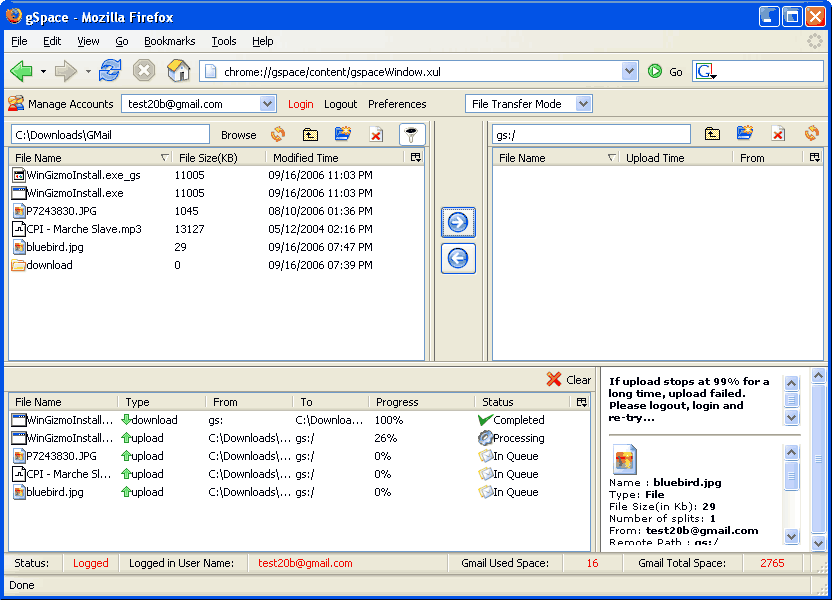Screen dimensions: 832x600
Task: Select WinGizmoInstall.exe_gs in local list
Action: (x=216, y=175)
